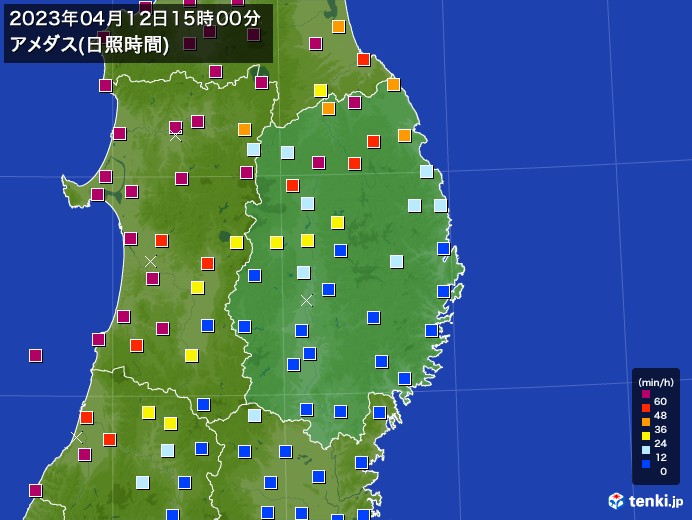Select the red swatch in the legend
This screenshot has height=520, width=692.
coord(646,408)
